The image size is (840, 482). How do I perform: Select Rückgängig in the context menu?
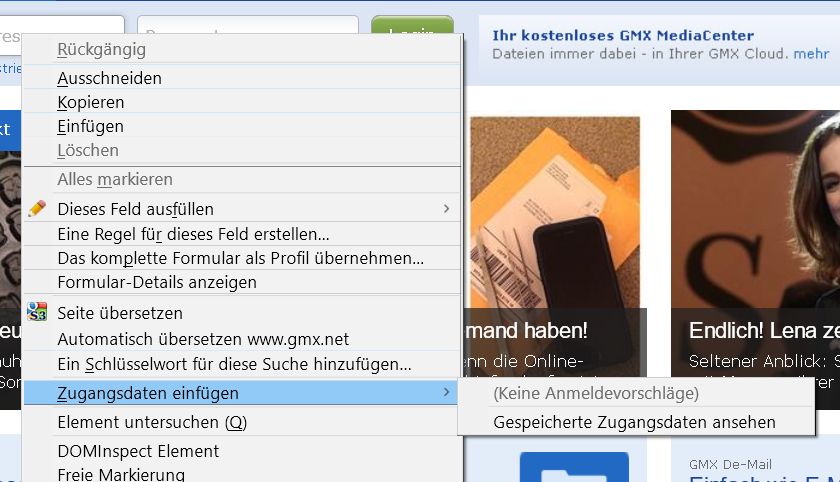point(242,49)
